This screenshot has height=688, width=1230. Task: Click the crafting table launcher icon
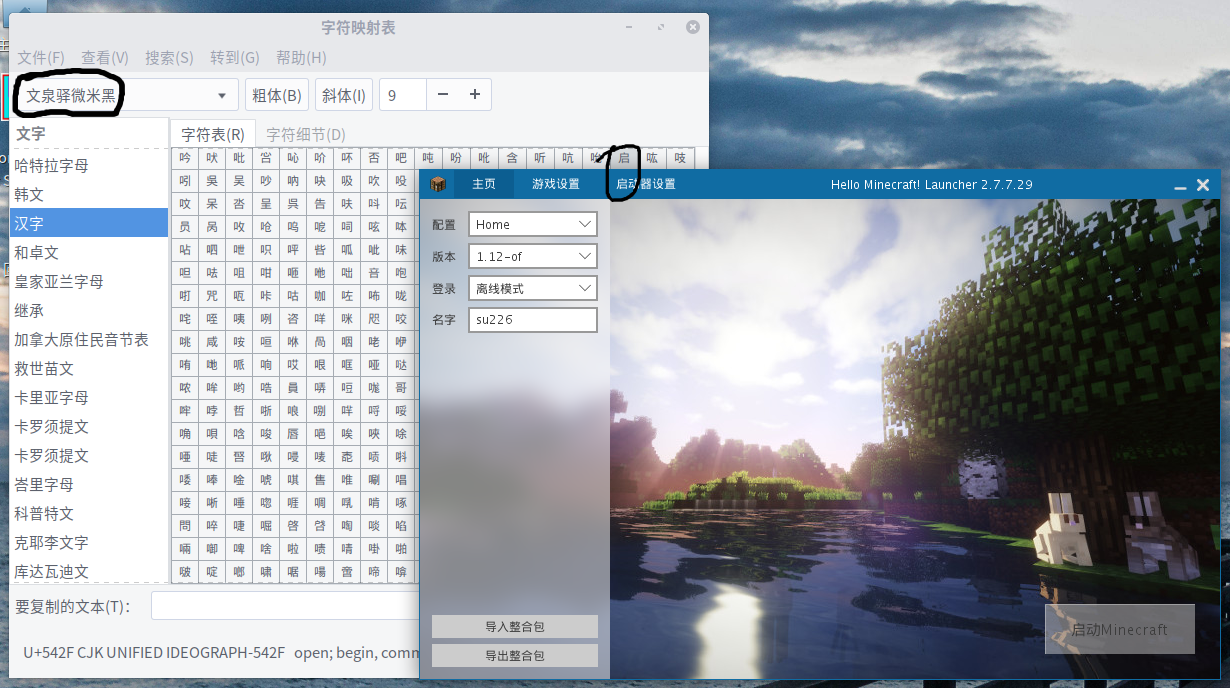tap(437, 183)
